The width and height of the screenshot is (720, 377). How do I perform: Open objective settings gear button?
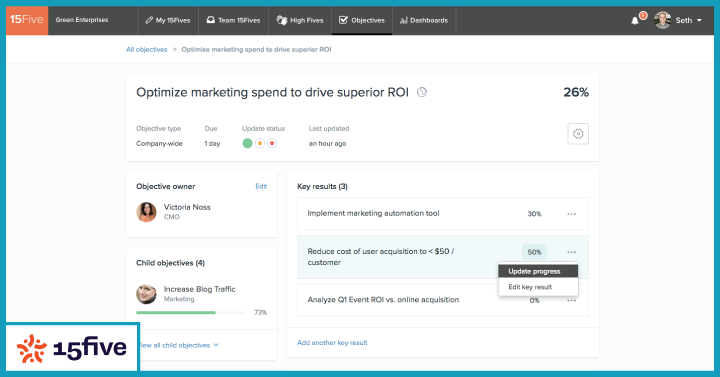[578, 134]
